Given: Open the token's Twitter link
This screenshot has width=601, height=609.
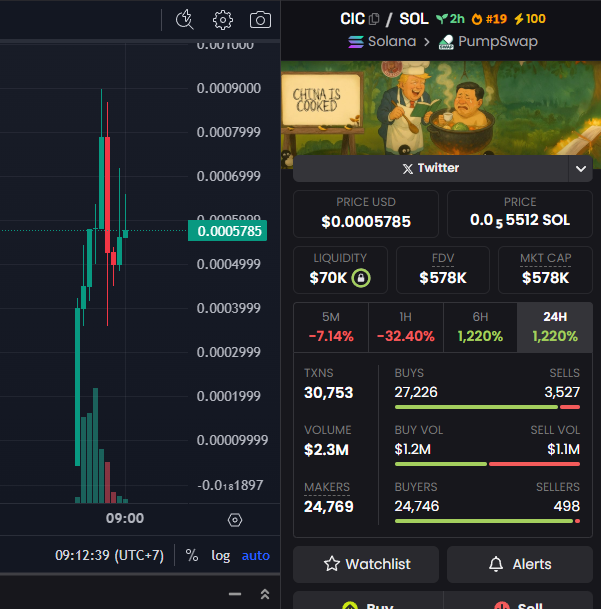Looking at the screenshot, I should point(430,168).
